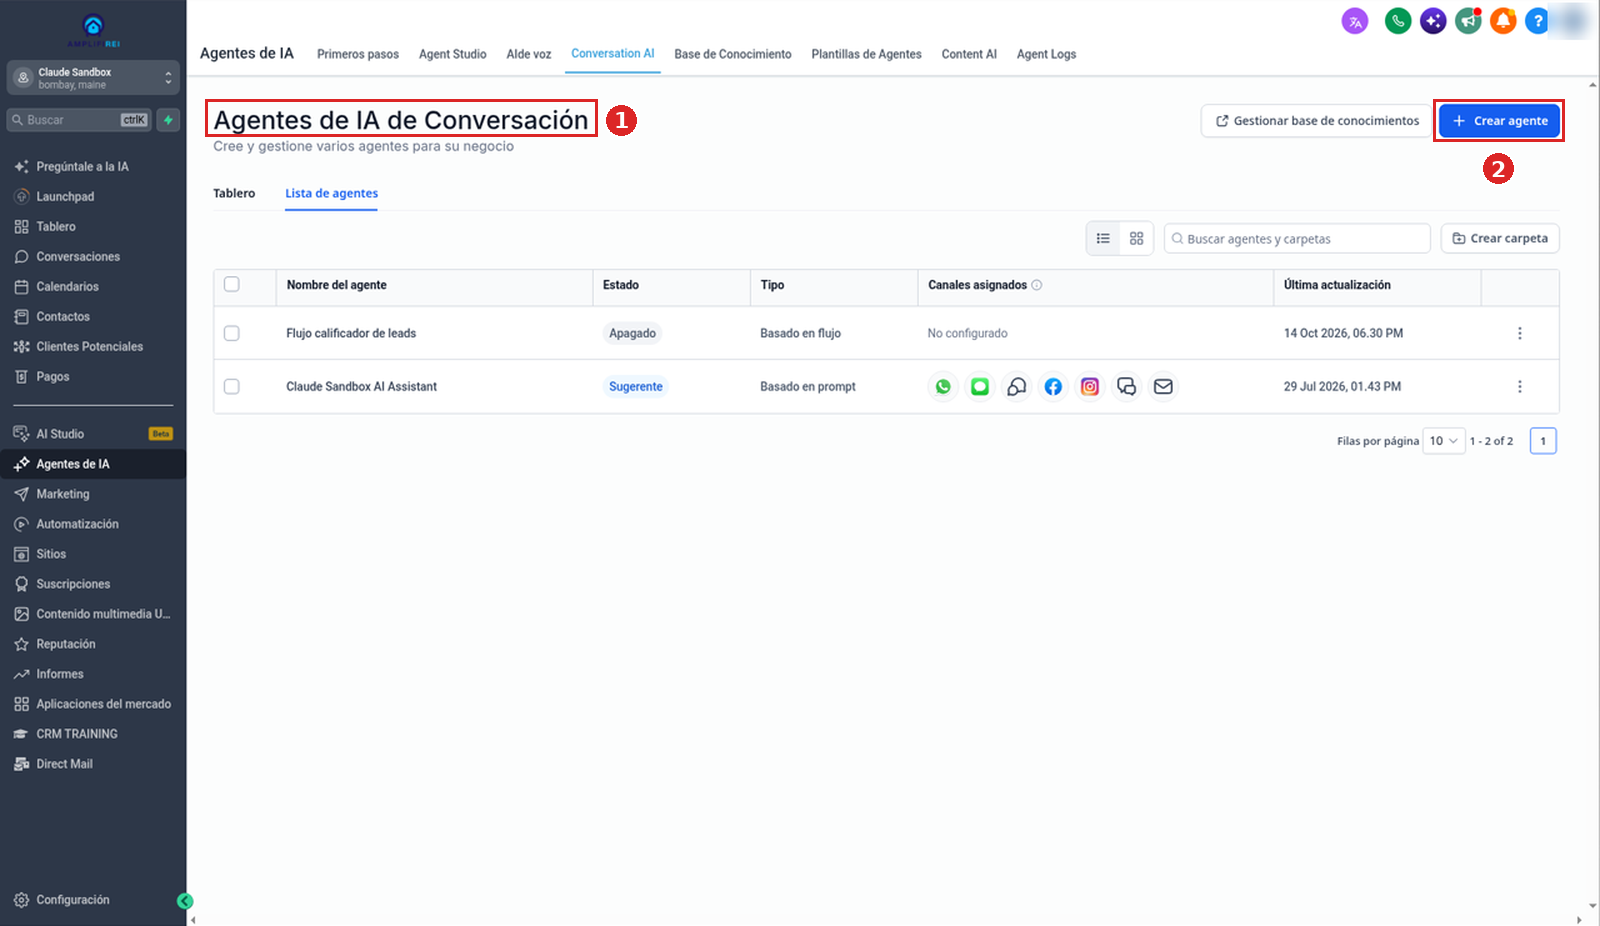Expand the Claude Sandbox account switcher
The width and height of the screenshot is (1600, 926).
click(x=93, y=78)
